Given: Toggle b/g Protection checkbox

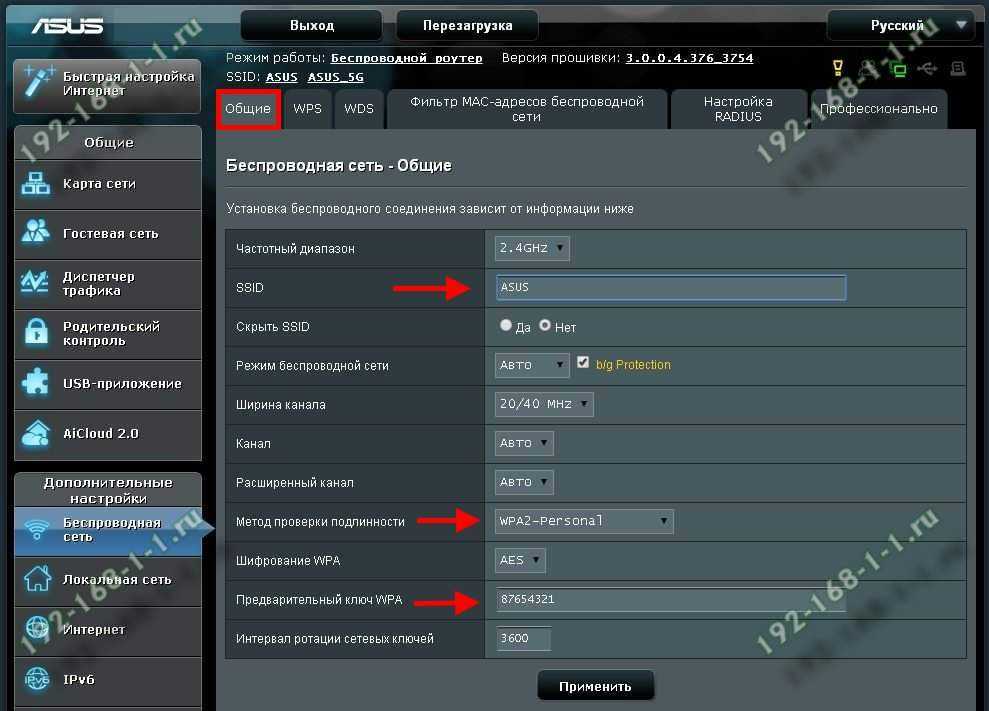Looking at the screenshot, I should click(583, 362).
